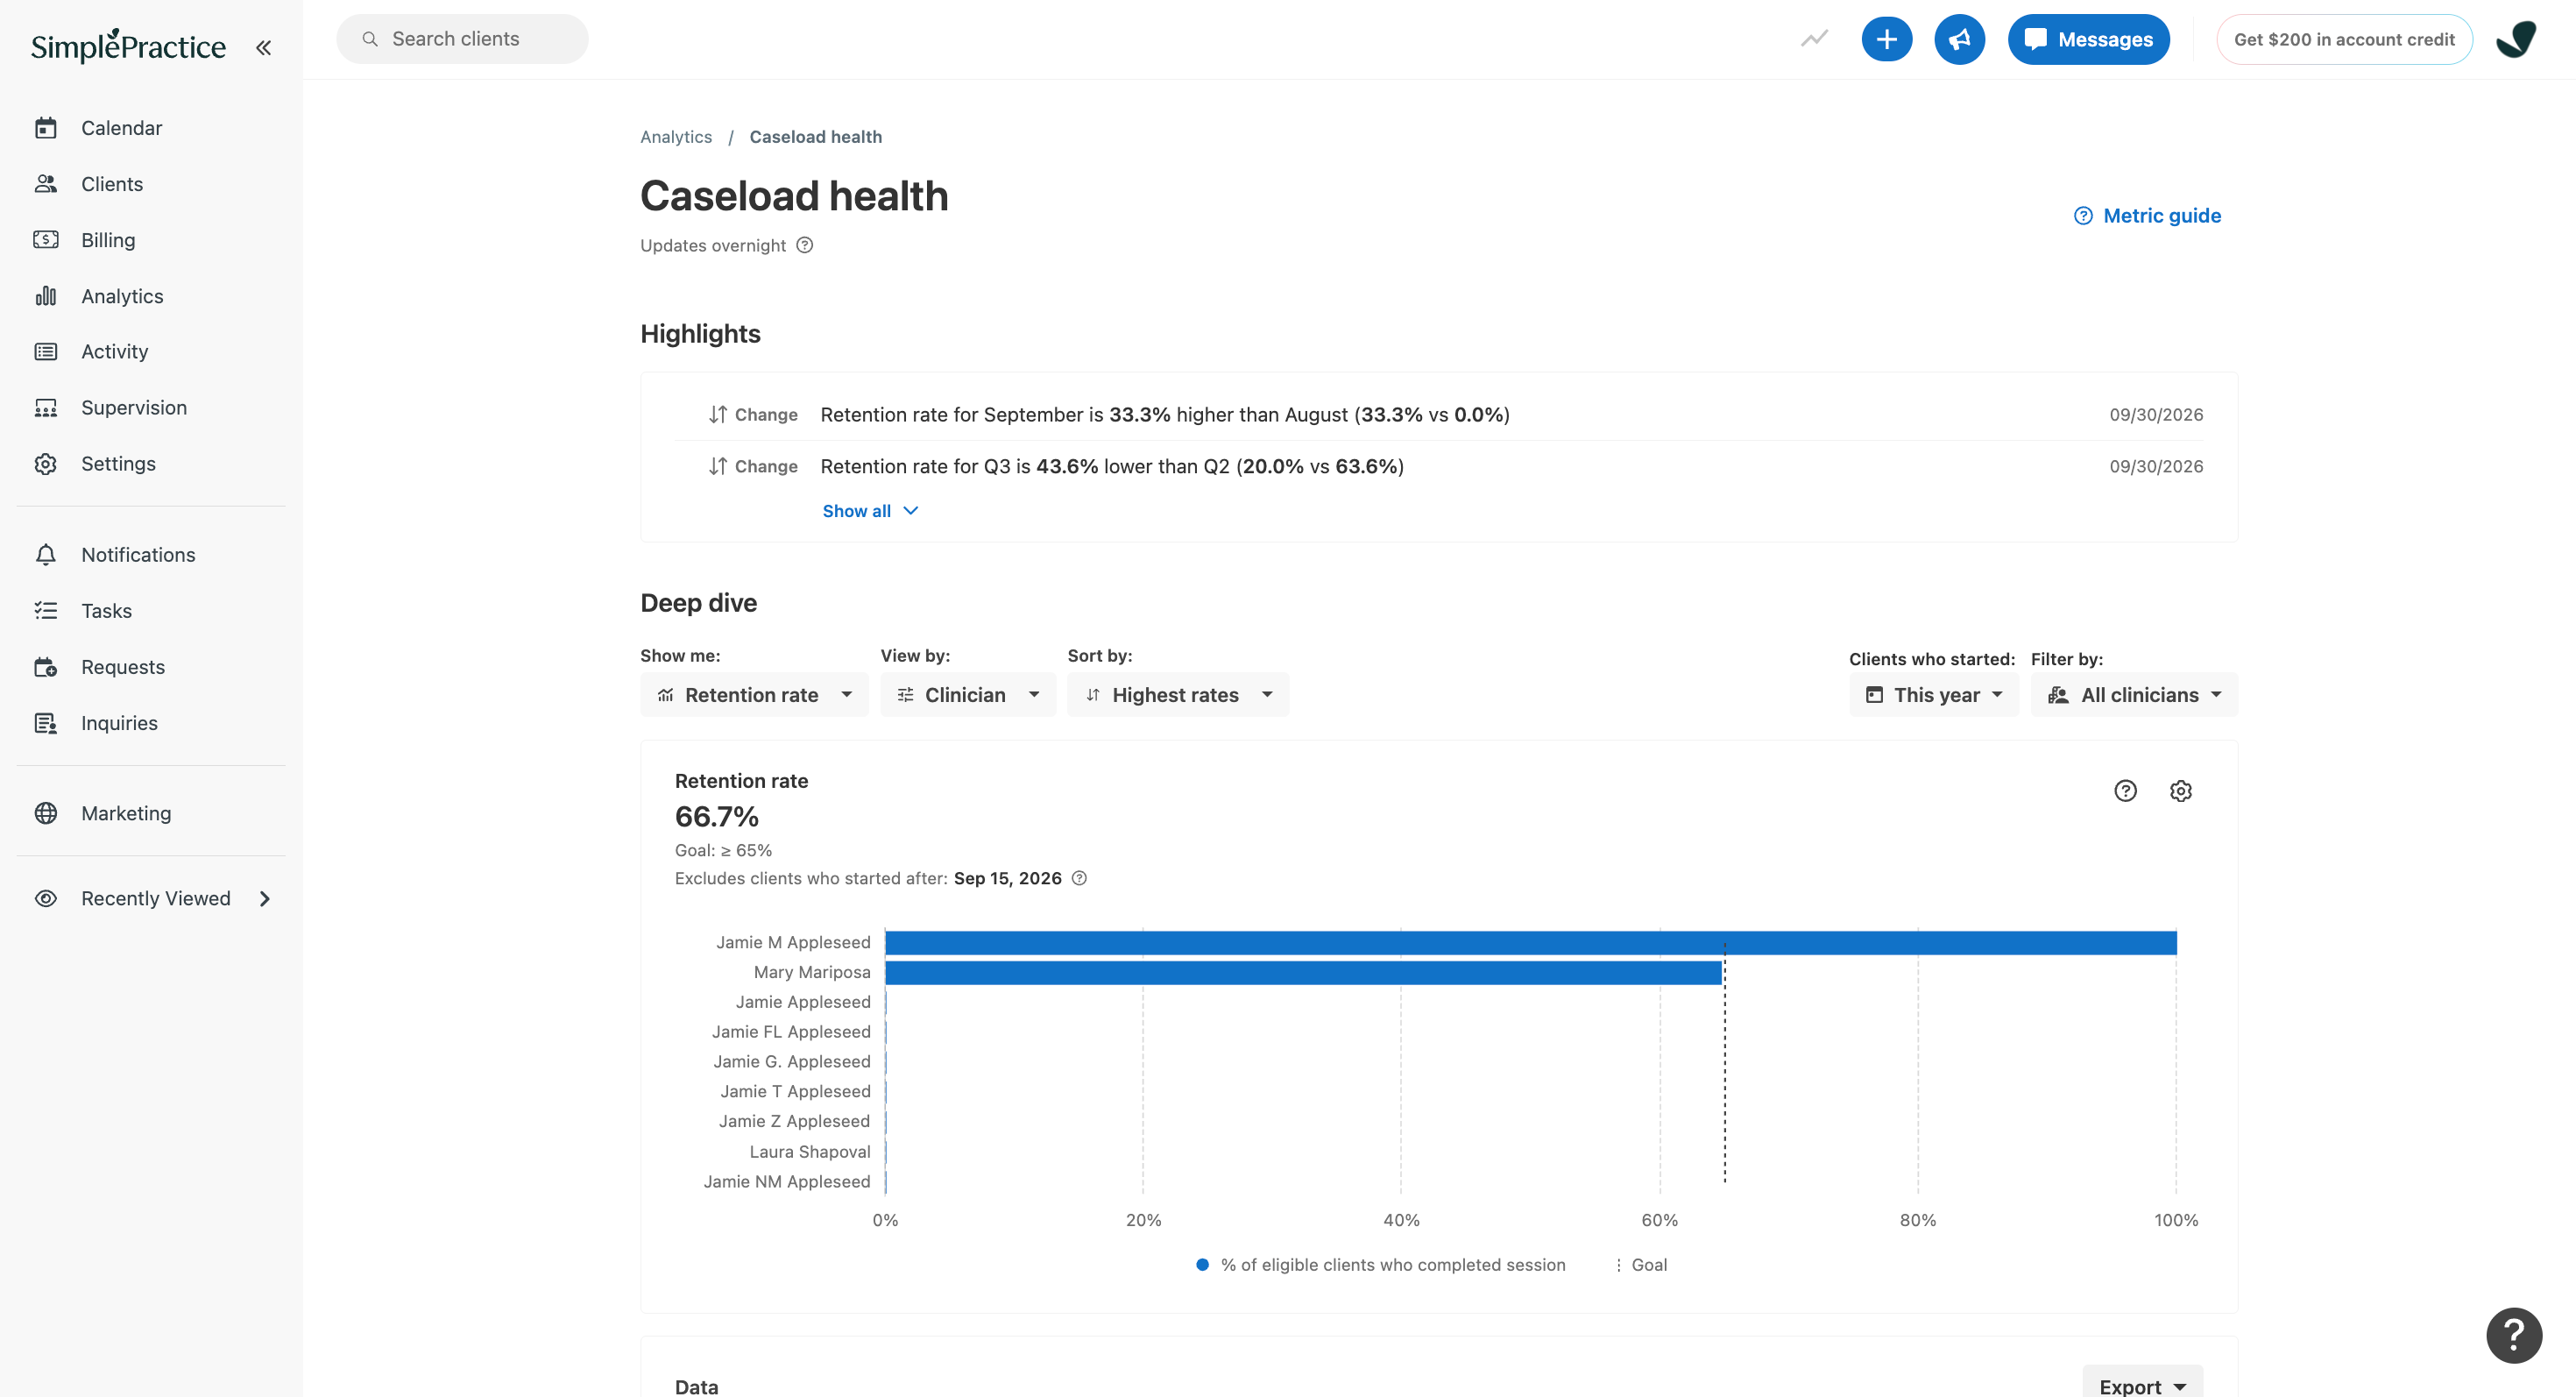This screenshot has width=2576, height=1397.
Task: Click the Search clients field
Action: 462,39
